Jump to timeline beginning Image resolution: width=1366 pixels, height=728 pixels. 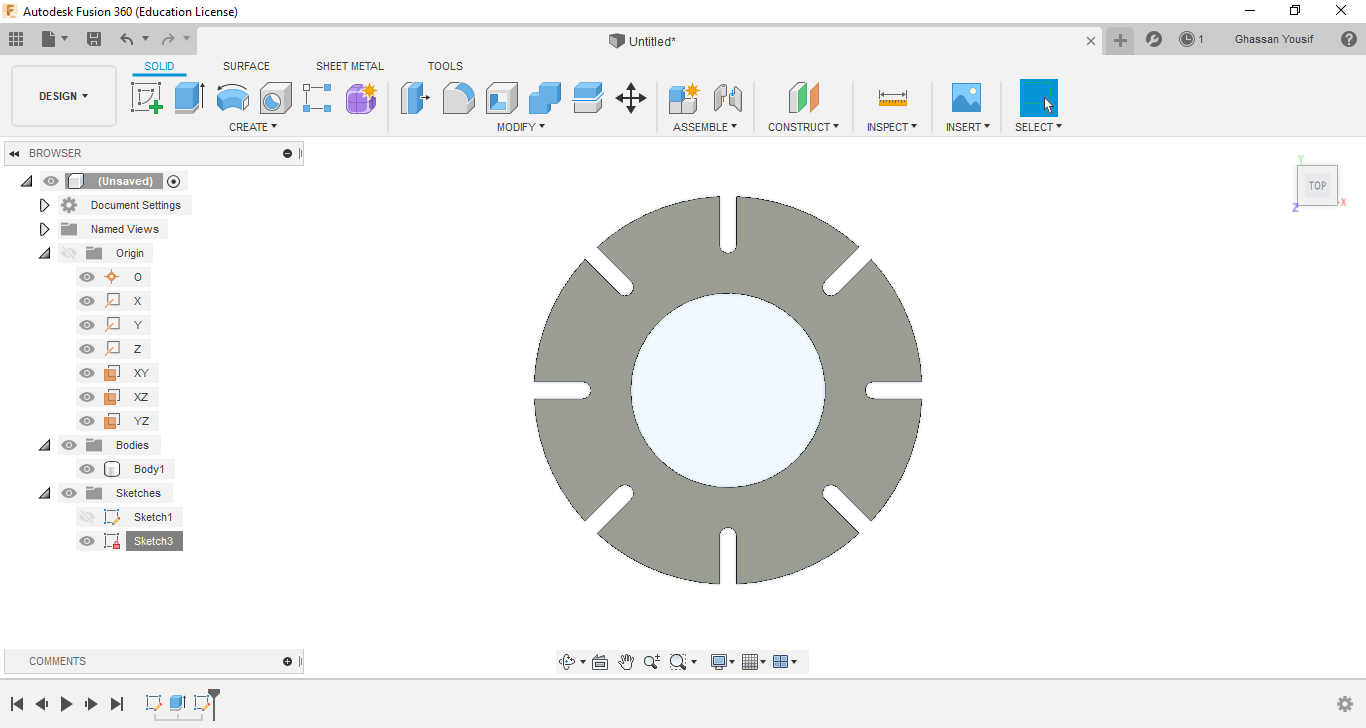[x=17, y=704]
